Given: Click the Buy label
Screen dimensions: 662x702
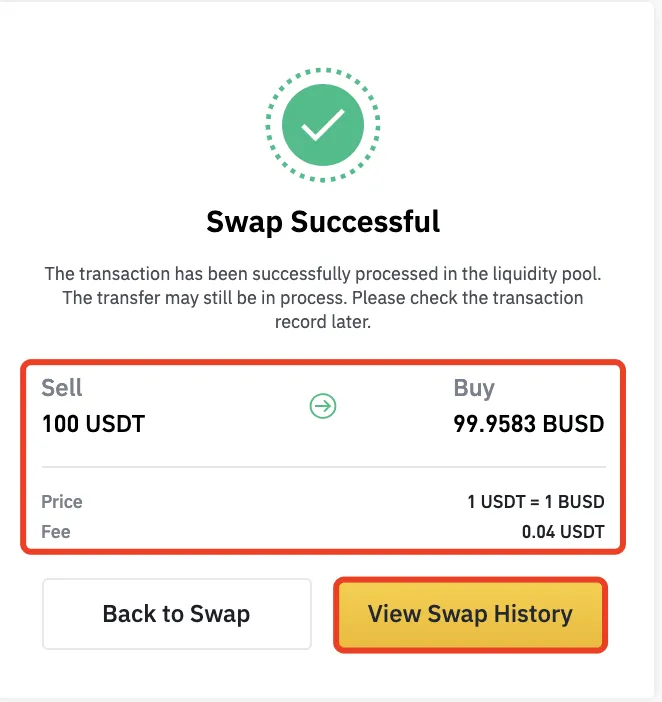Looking at the screenshot, I should pyautogui.click(x=474, y=389).
